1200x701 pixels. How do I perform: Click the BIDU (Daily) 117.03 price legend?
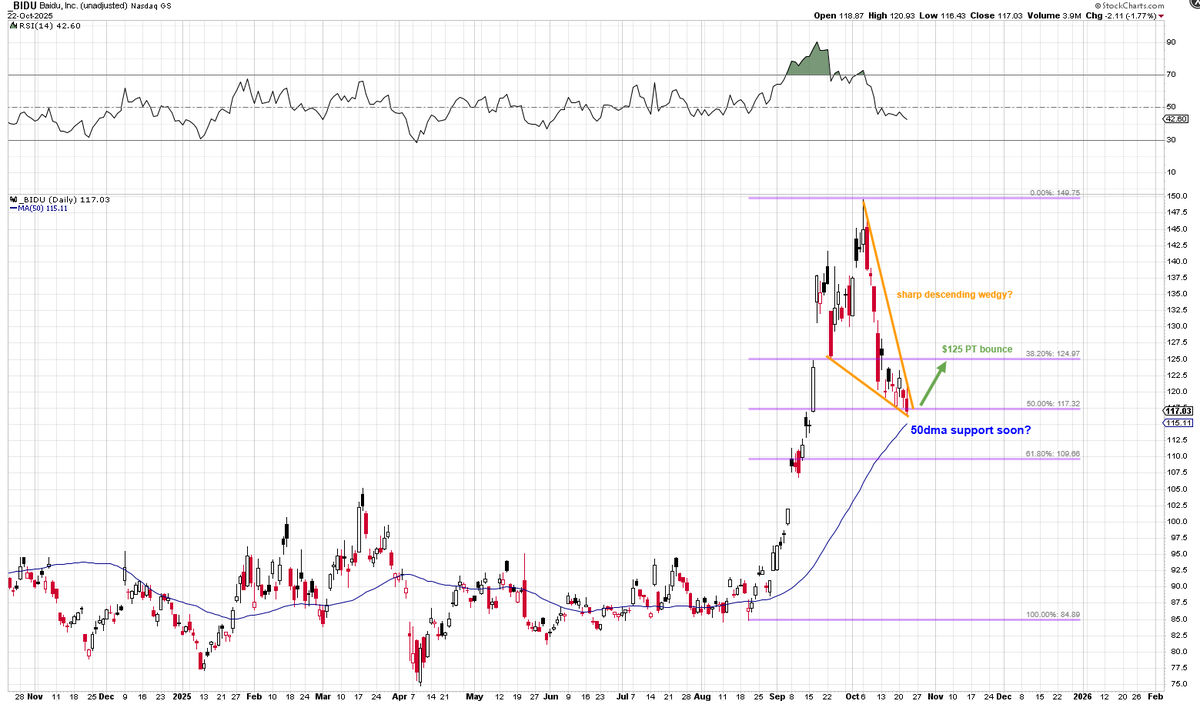(62, 200)
